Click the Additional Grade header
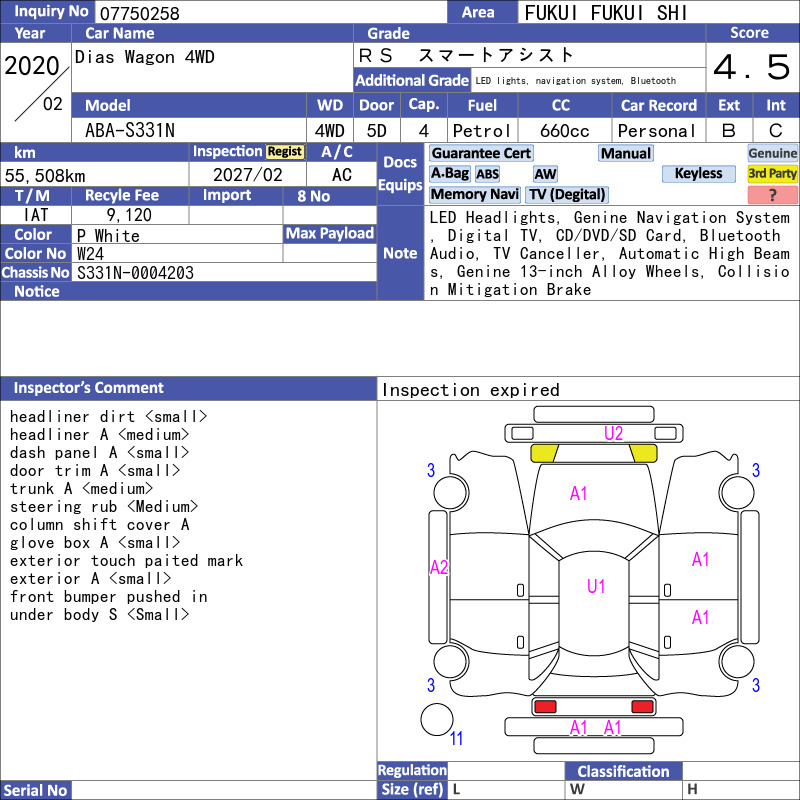This screenshot has width=800, height=800. (412, 81)
